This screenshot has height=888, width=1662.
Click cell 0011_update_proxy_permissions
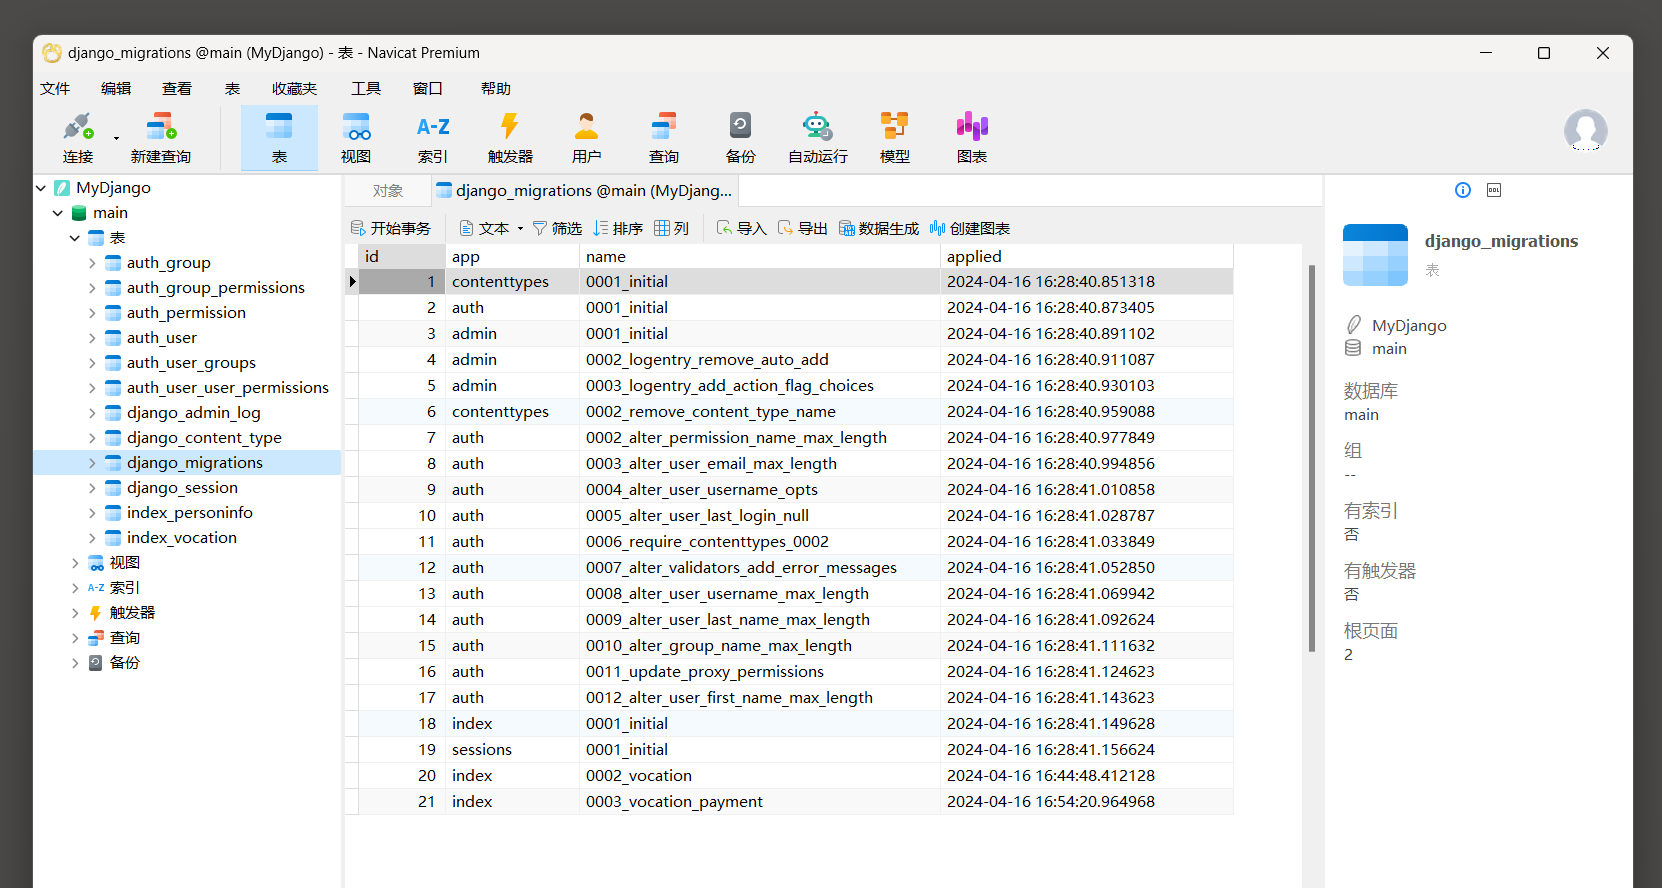point(760,672)
